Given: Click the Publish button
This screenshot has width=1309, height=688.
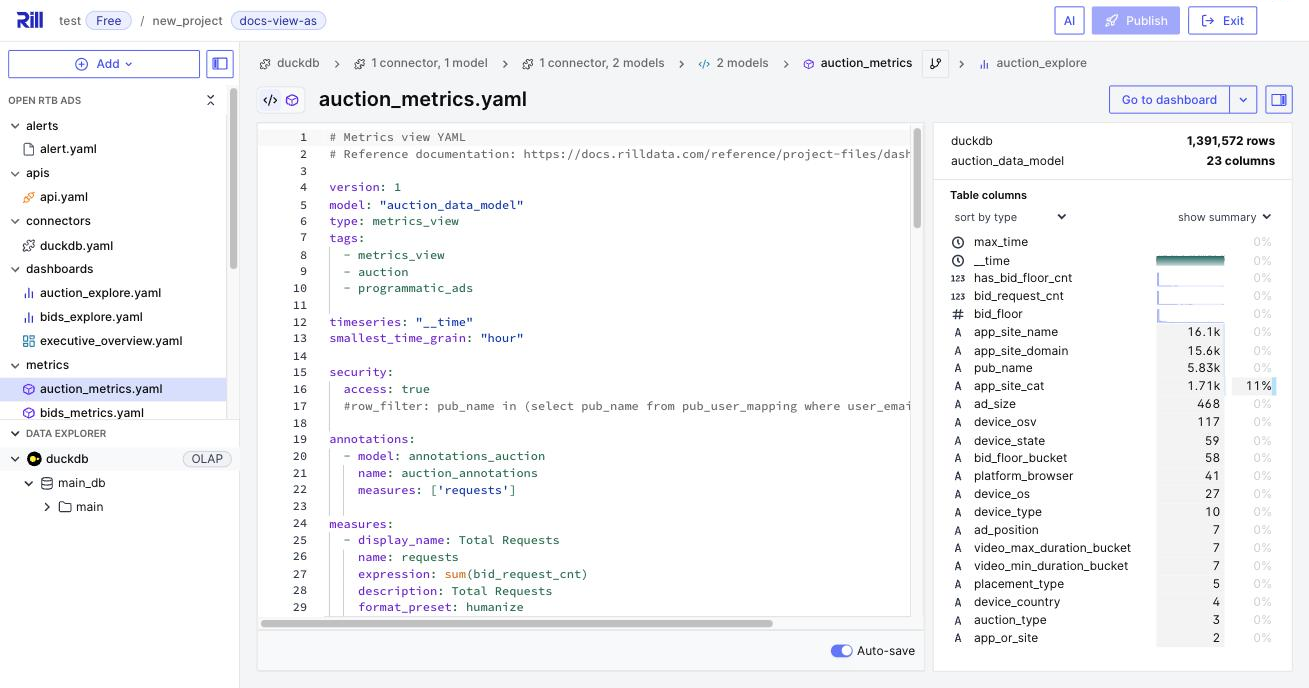Looking at the screenshot, I should coord(1136,20).
